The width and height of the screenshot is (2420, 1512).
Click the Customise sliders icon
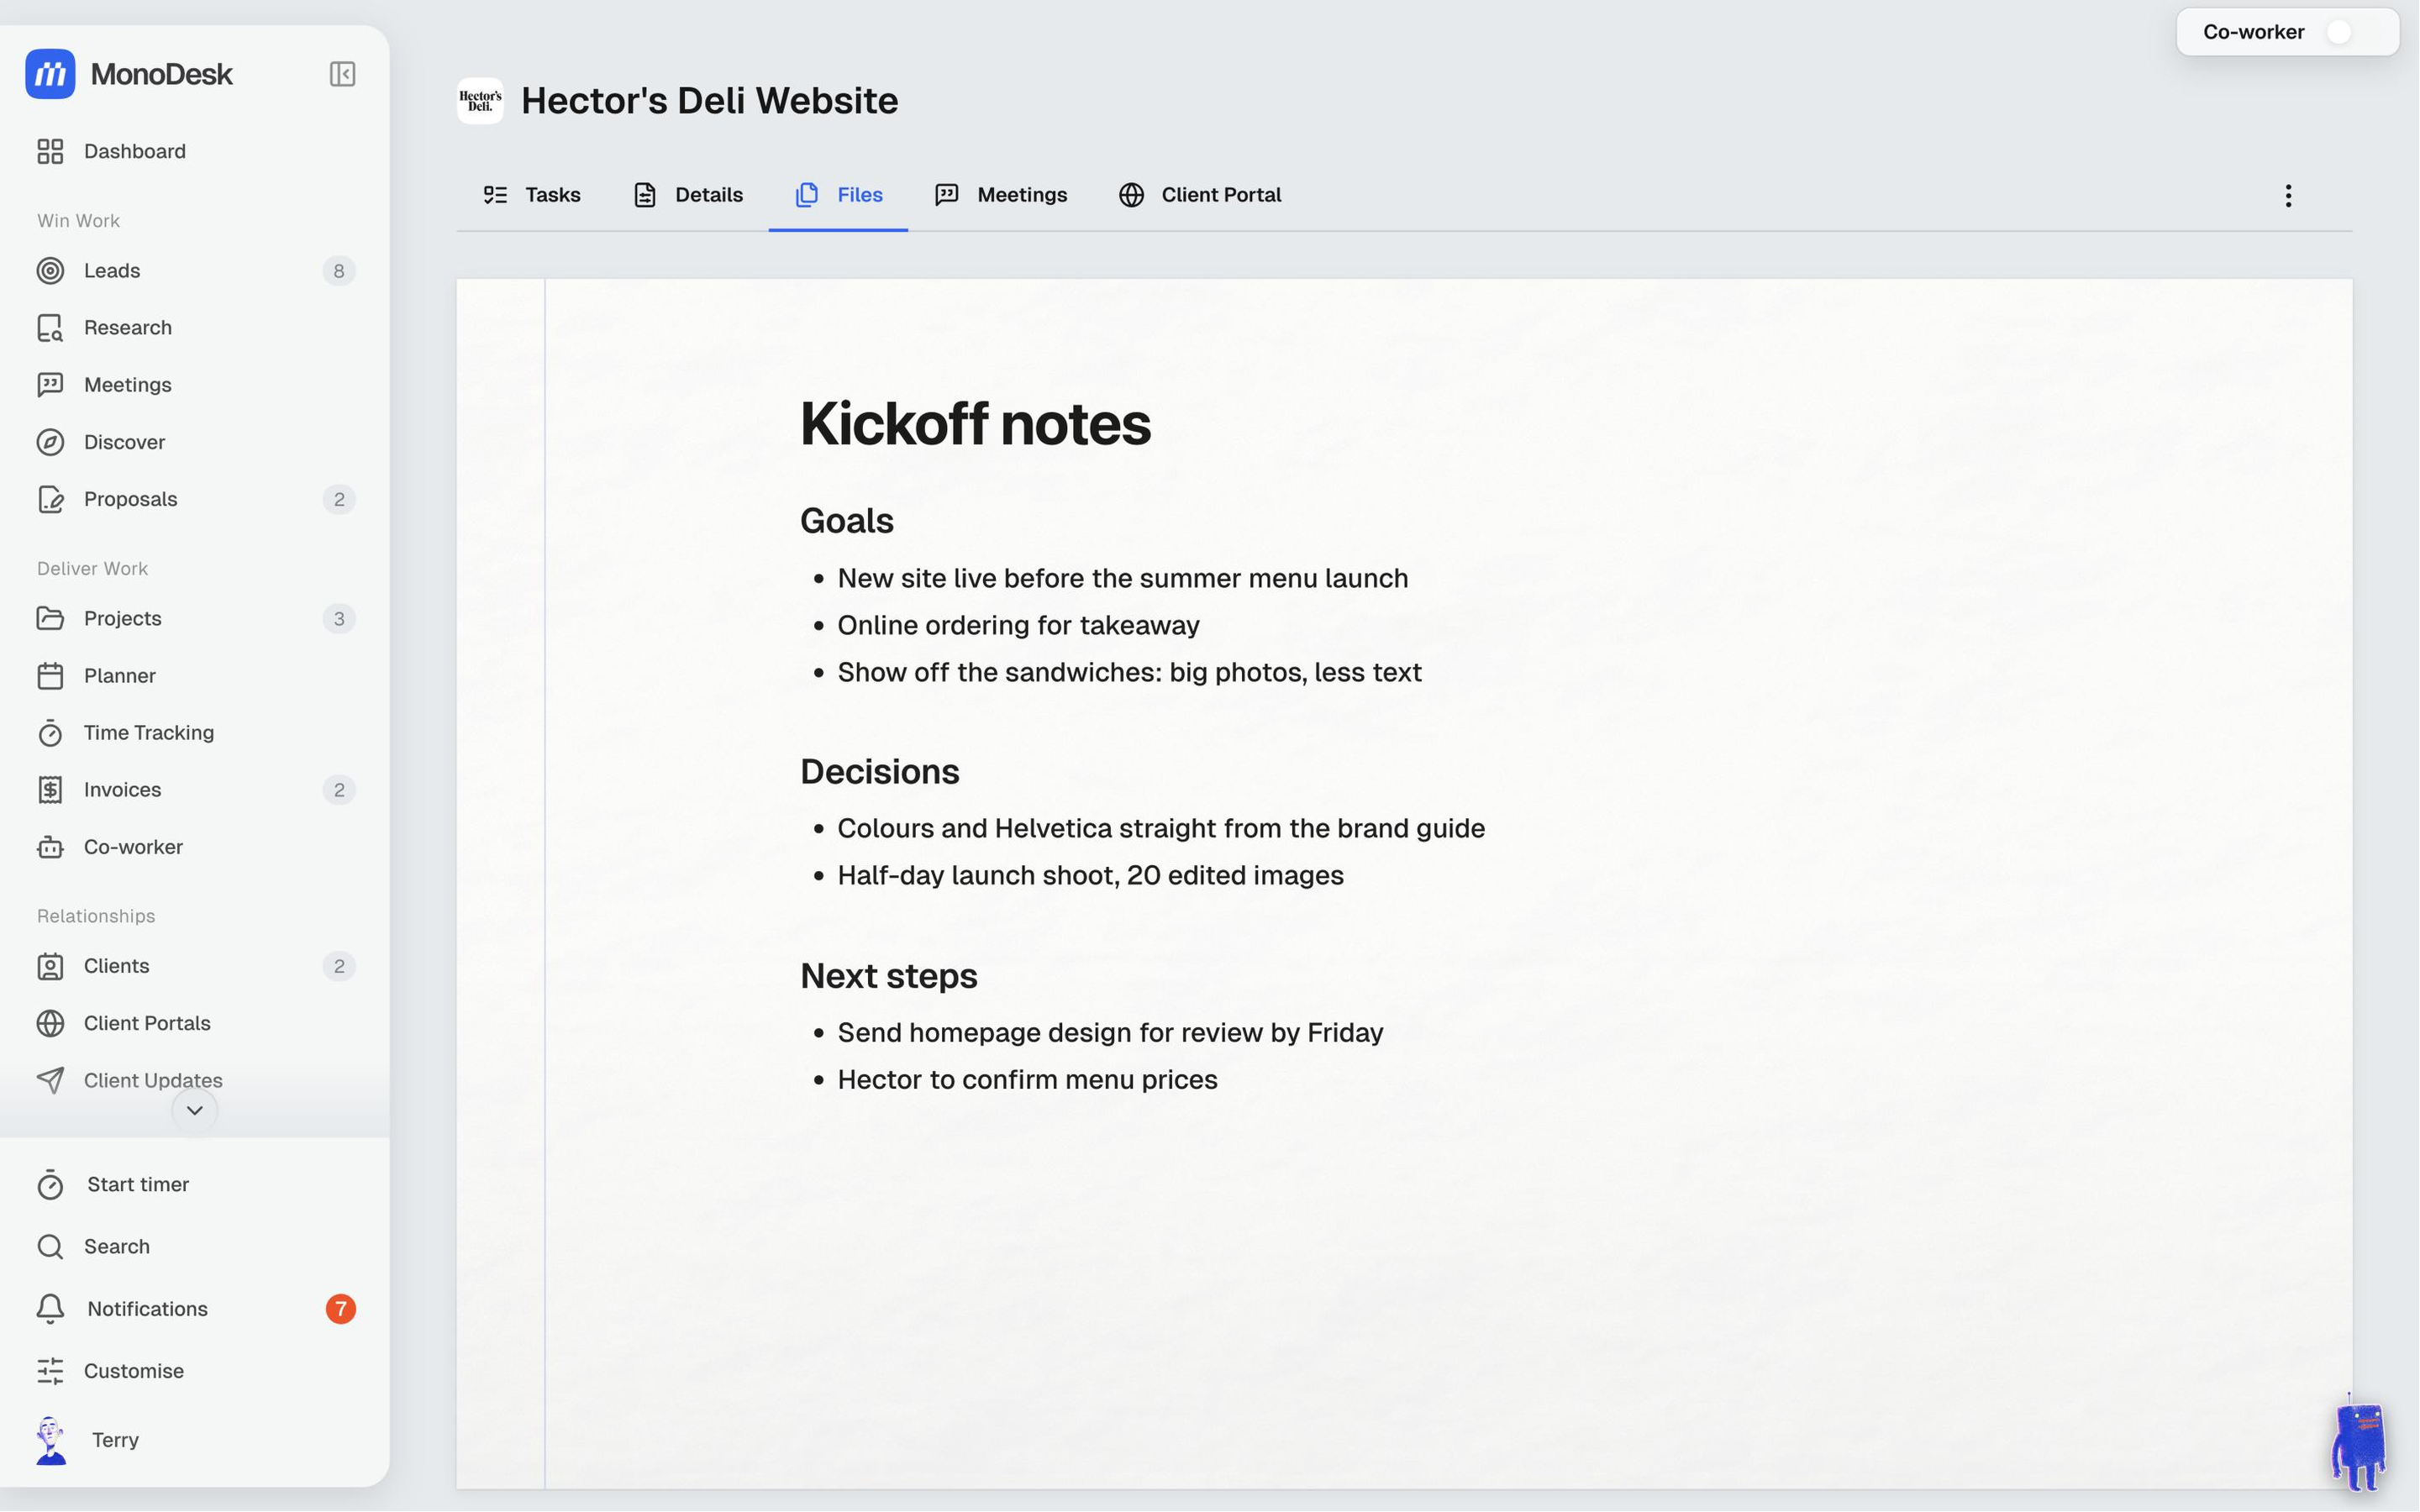tap(50, 1371)
